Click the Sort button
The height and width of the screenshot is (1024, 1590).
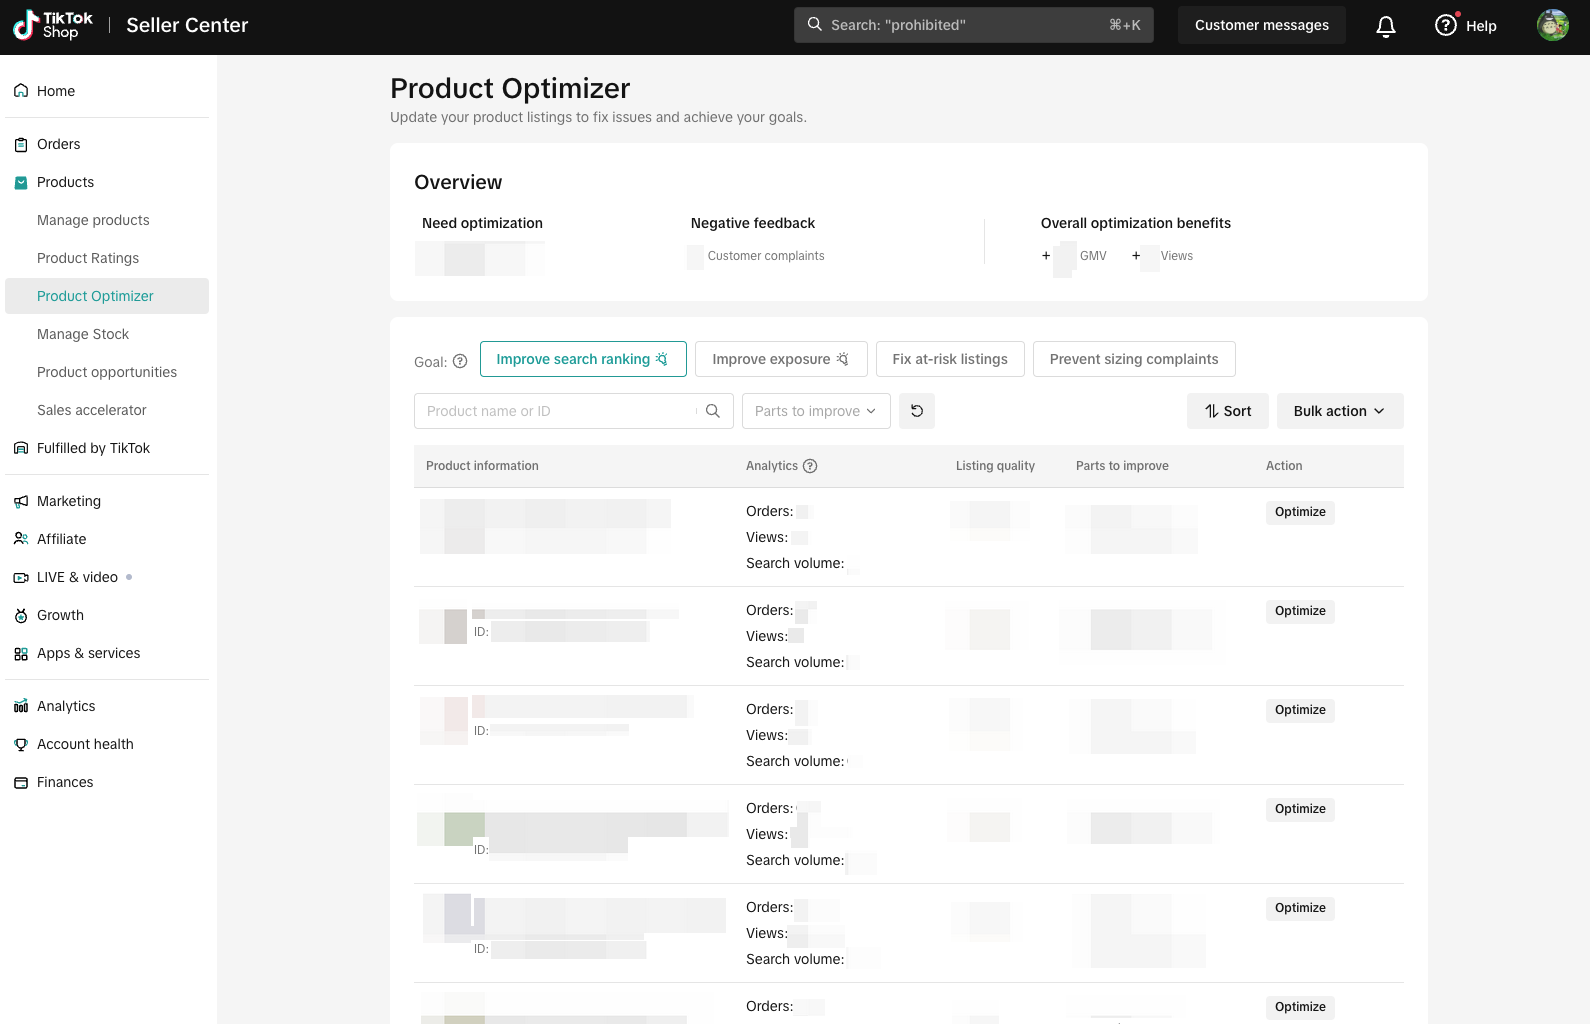click(x=1227, y=411)
